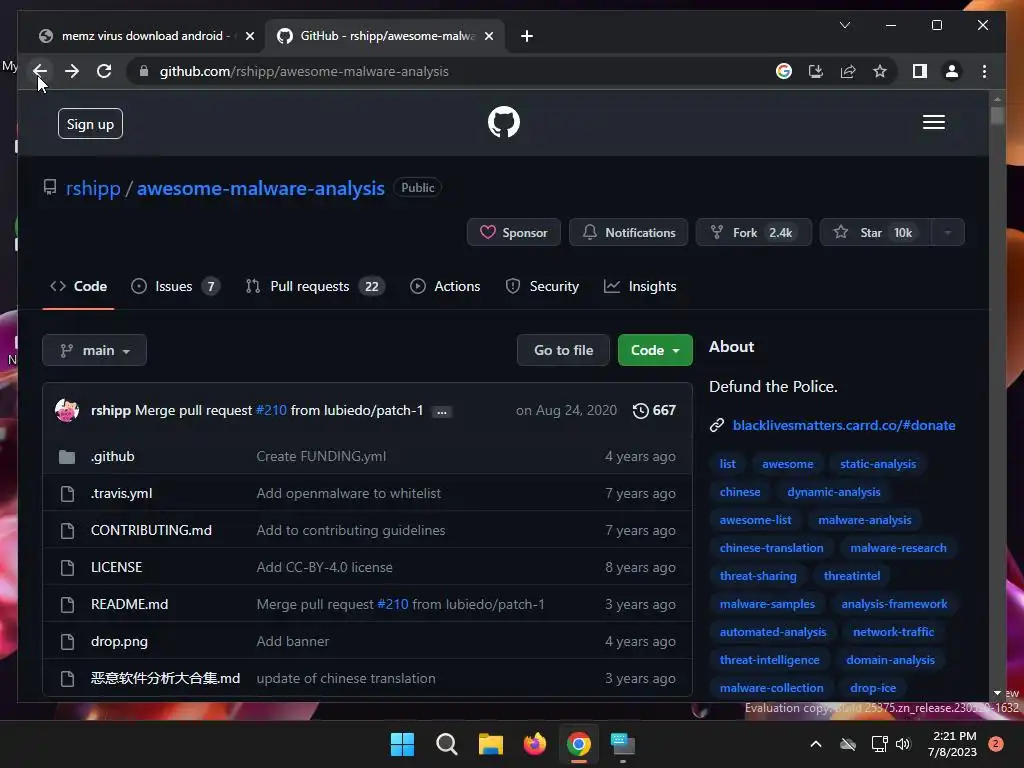Open a new browser tab
The image size is (1024, 768).
point(527,36)
